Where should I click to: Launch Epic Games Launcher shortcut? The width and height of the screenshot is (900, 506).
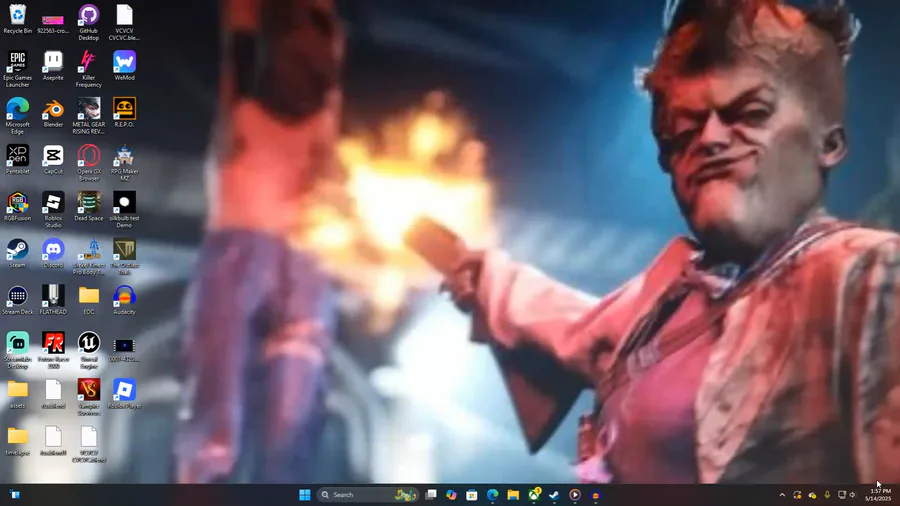tap(17, 69)
